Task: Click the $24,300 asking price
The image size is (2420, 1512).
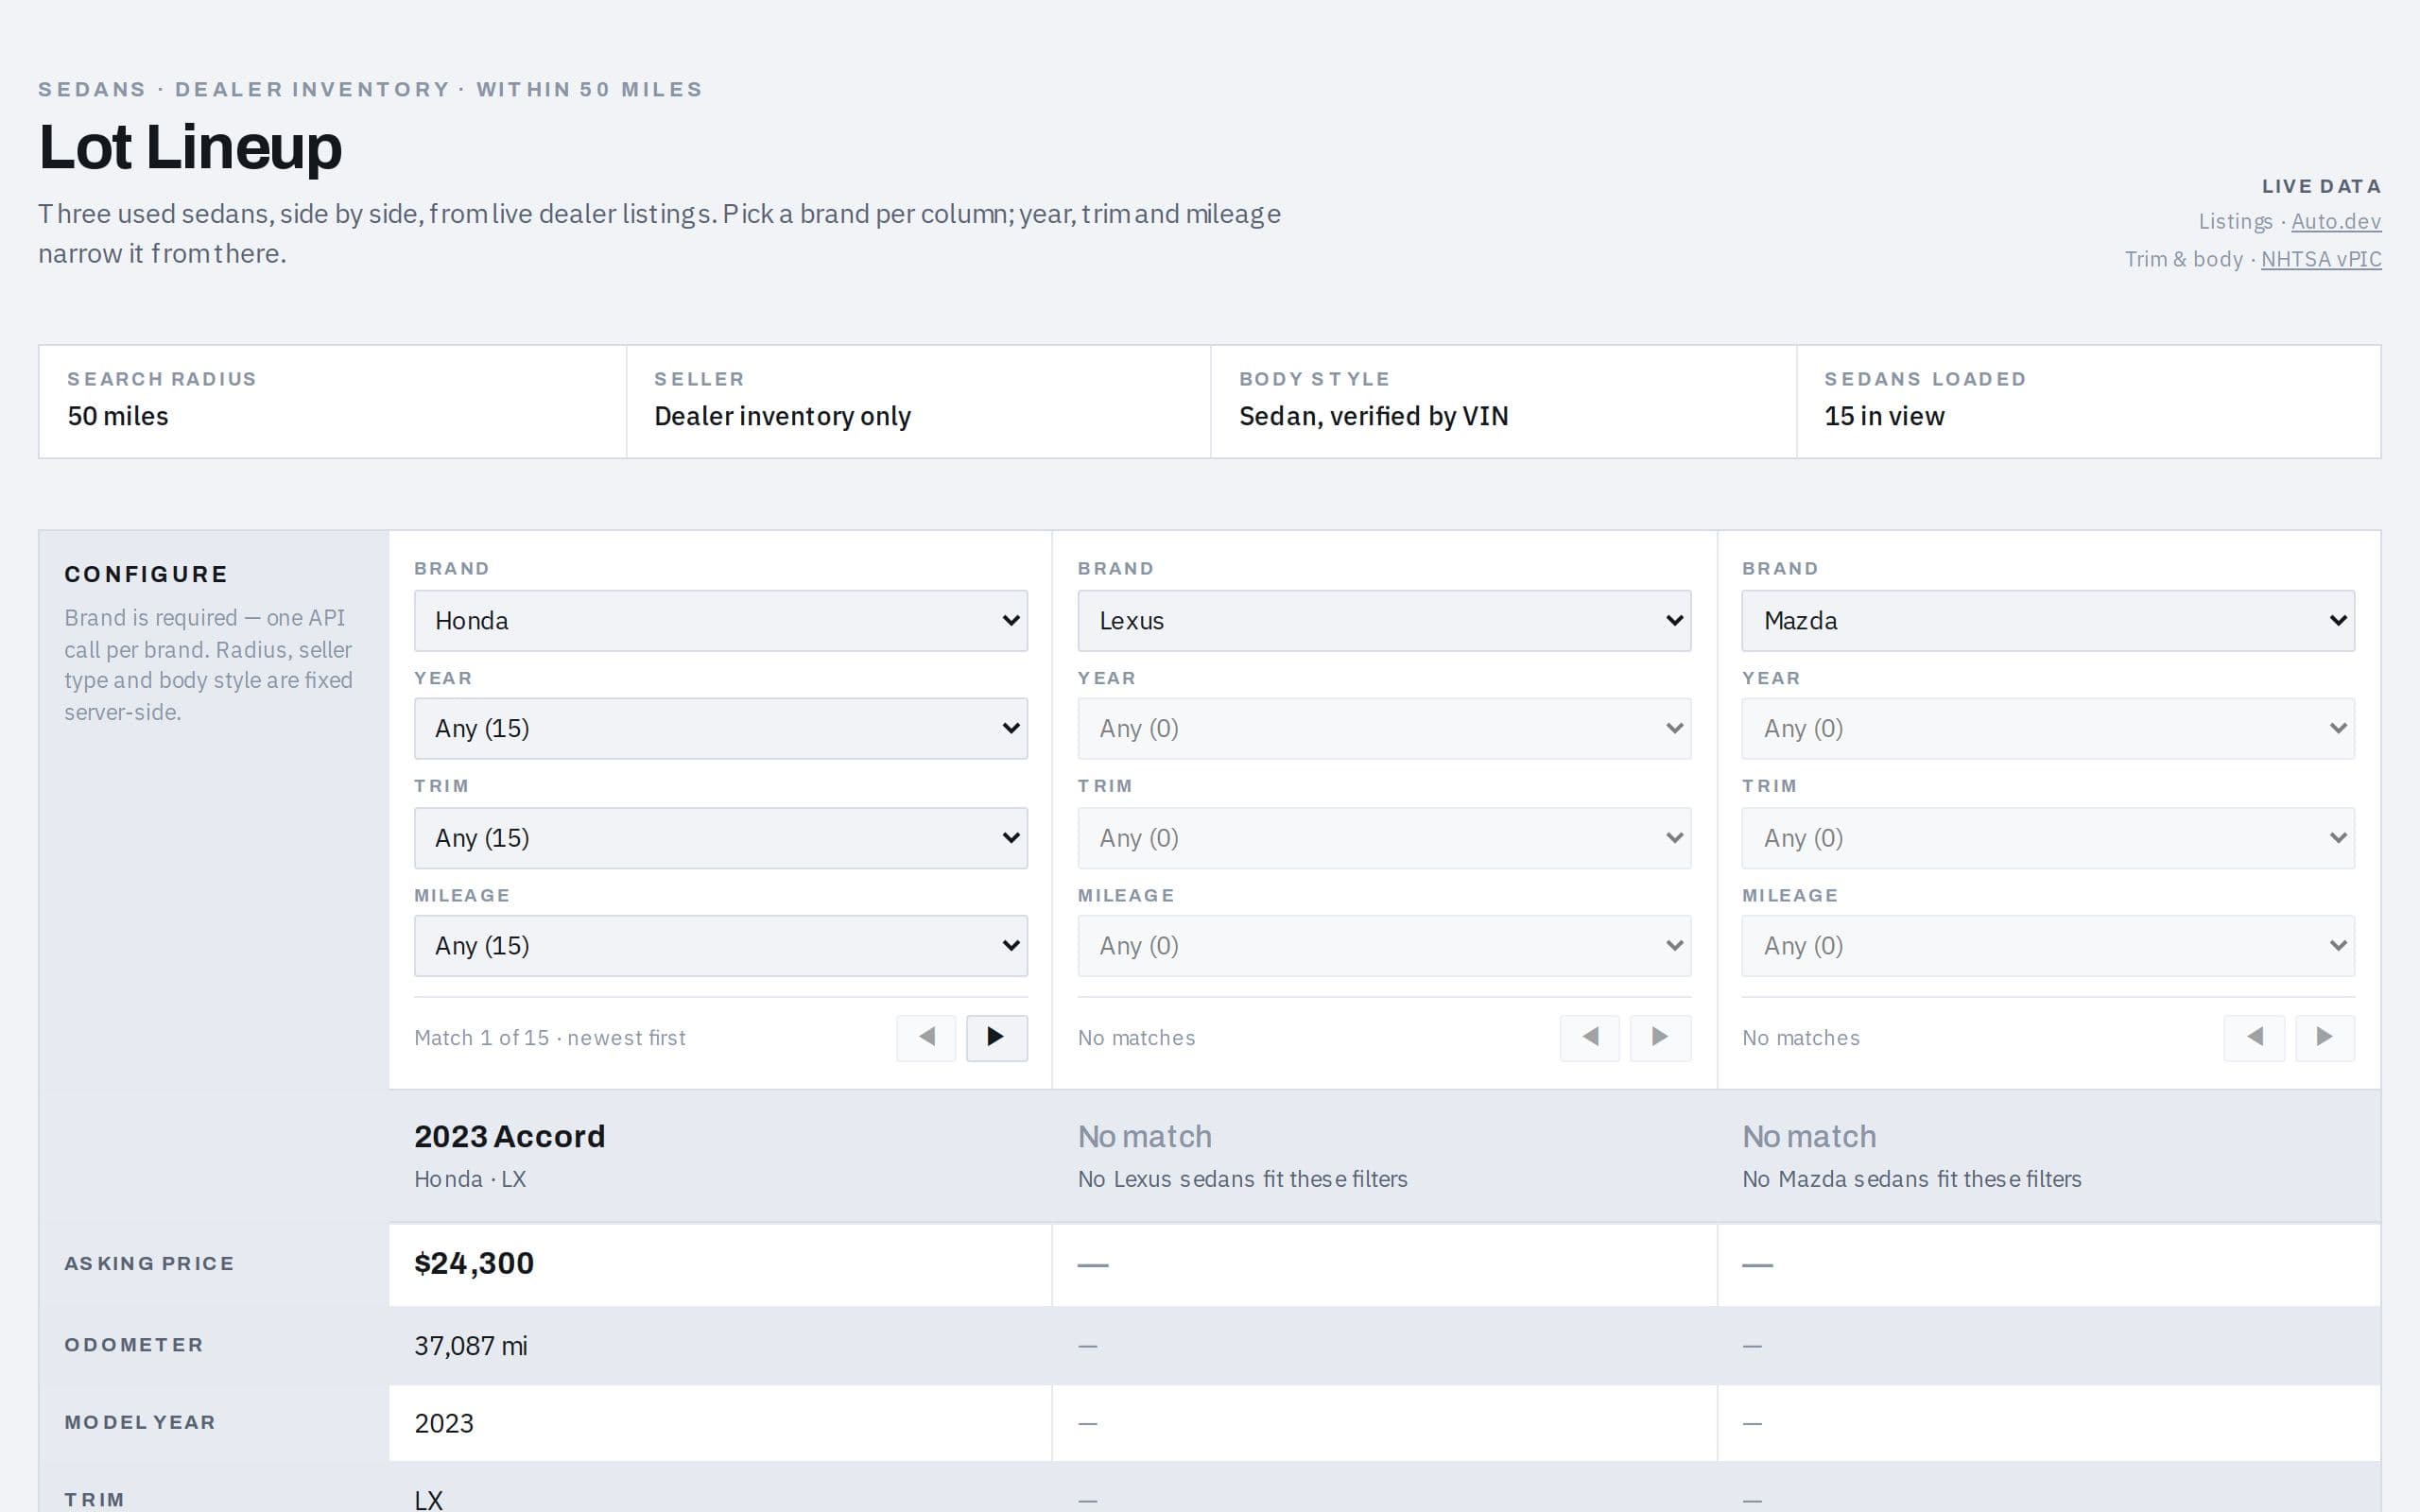Action: click(474, 1263)
